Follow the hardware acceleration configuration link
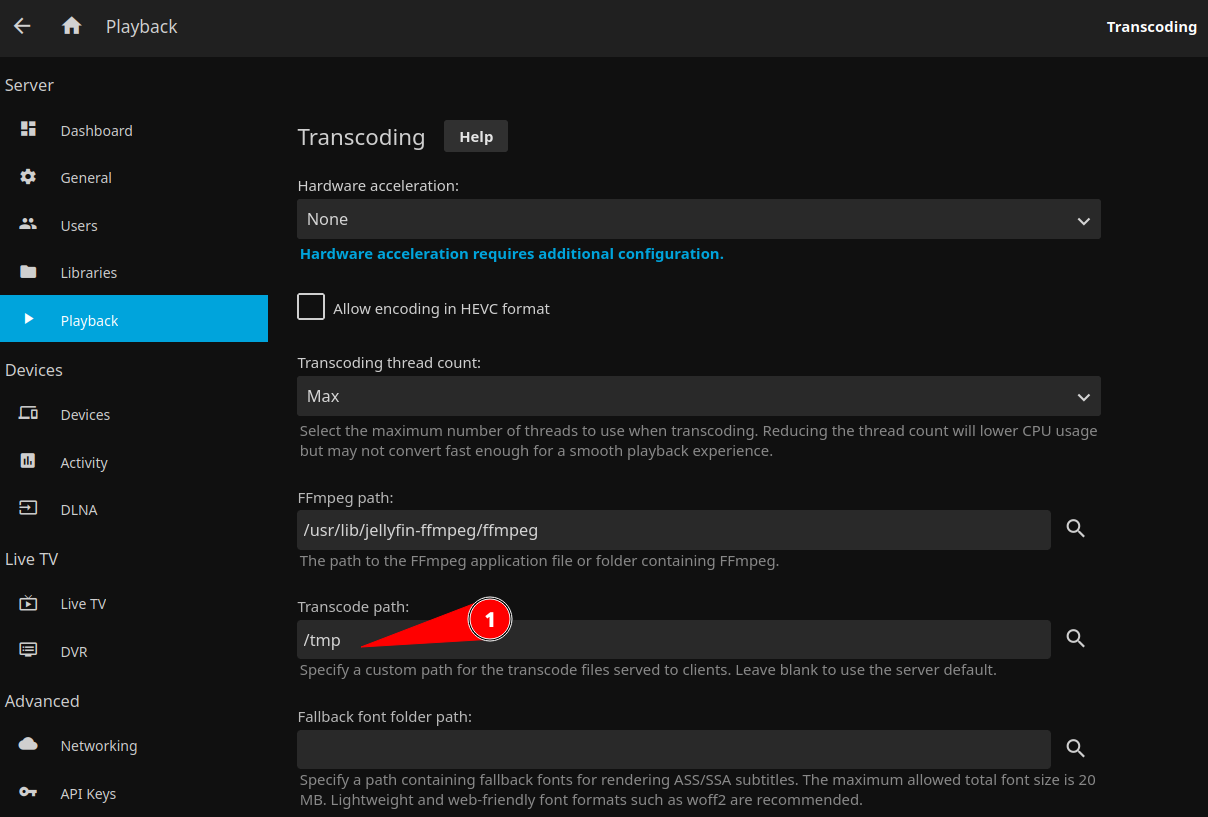Screen dimensions: 1208x817 511,253
